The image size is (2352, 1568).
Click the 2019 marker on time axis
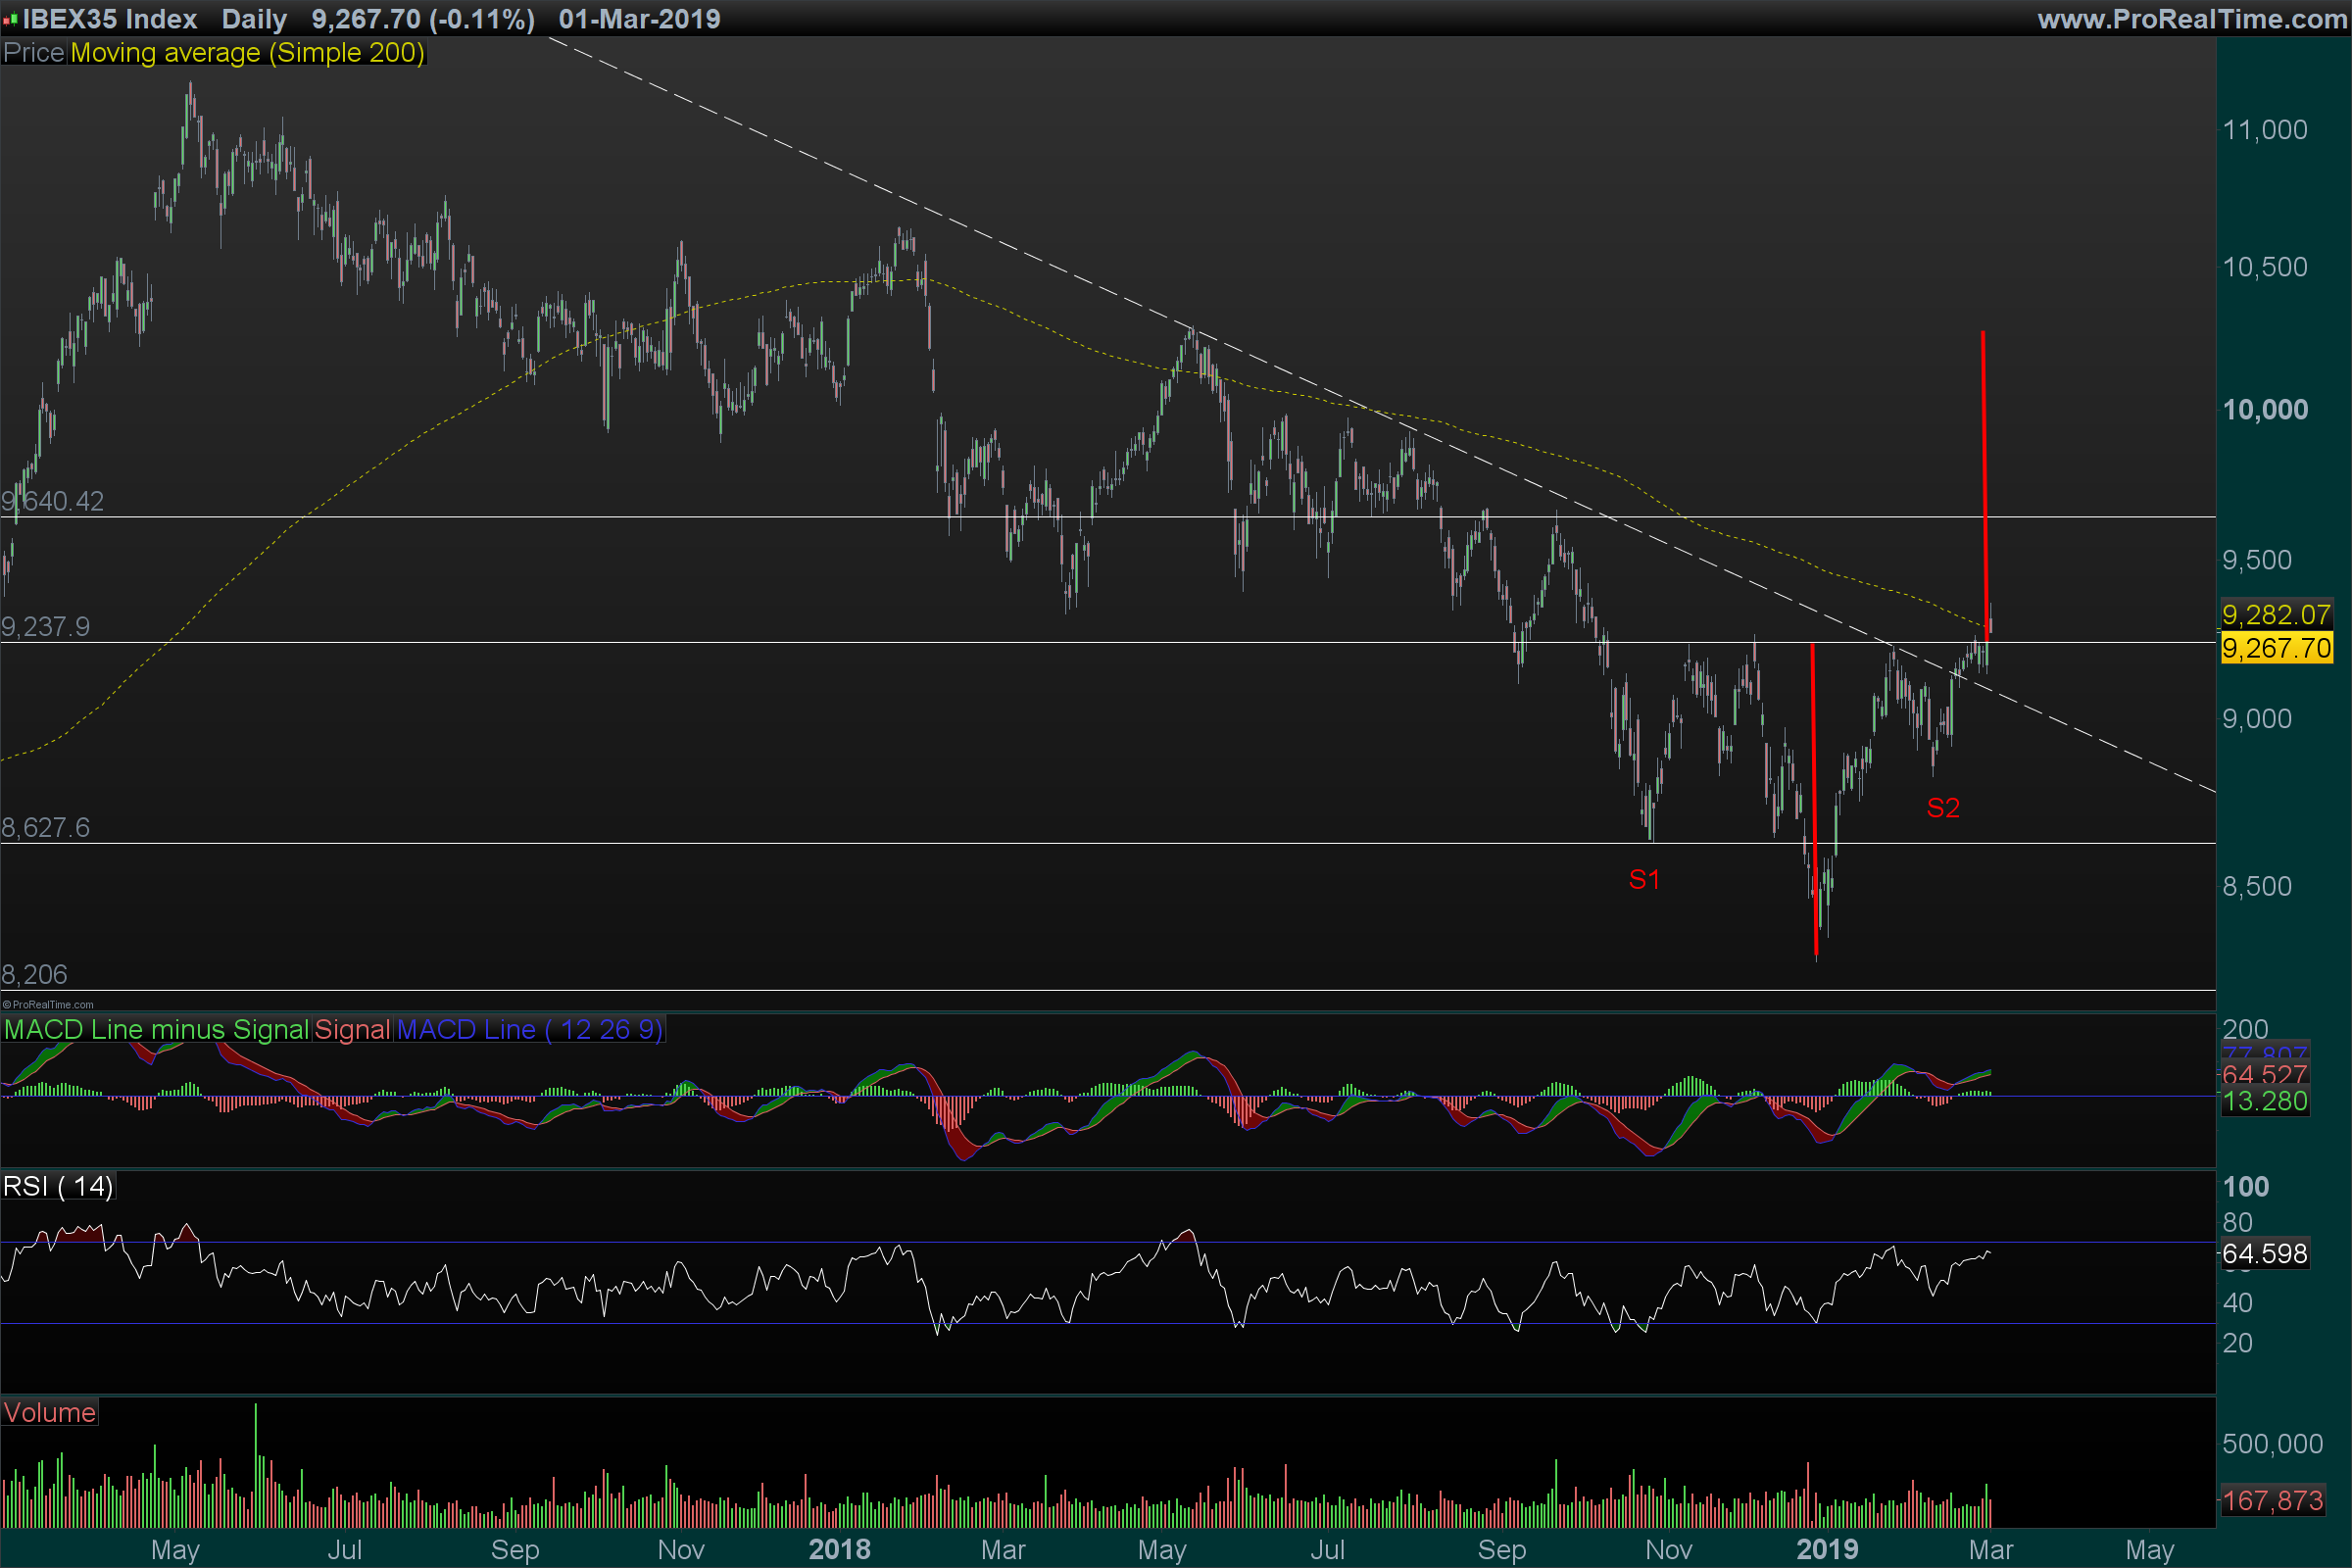point(1826,1549)
